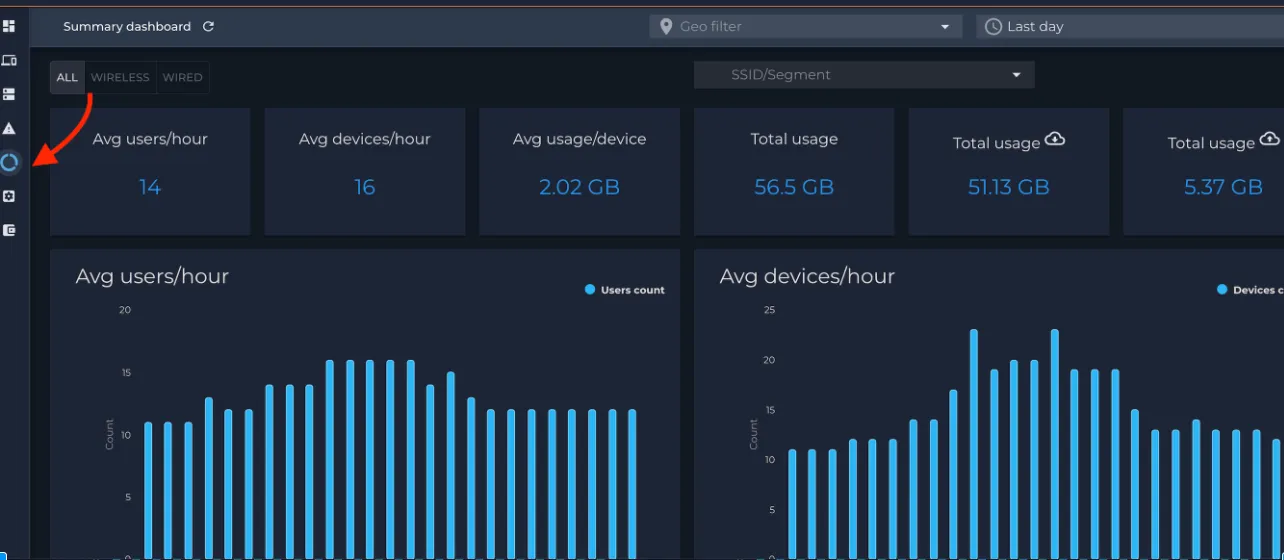Click the 5.37 GB upload usage value
Screen dimensions: 1284x560
pos(1223,187)
